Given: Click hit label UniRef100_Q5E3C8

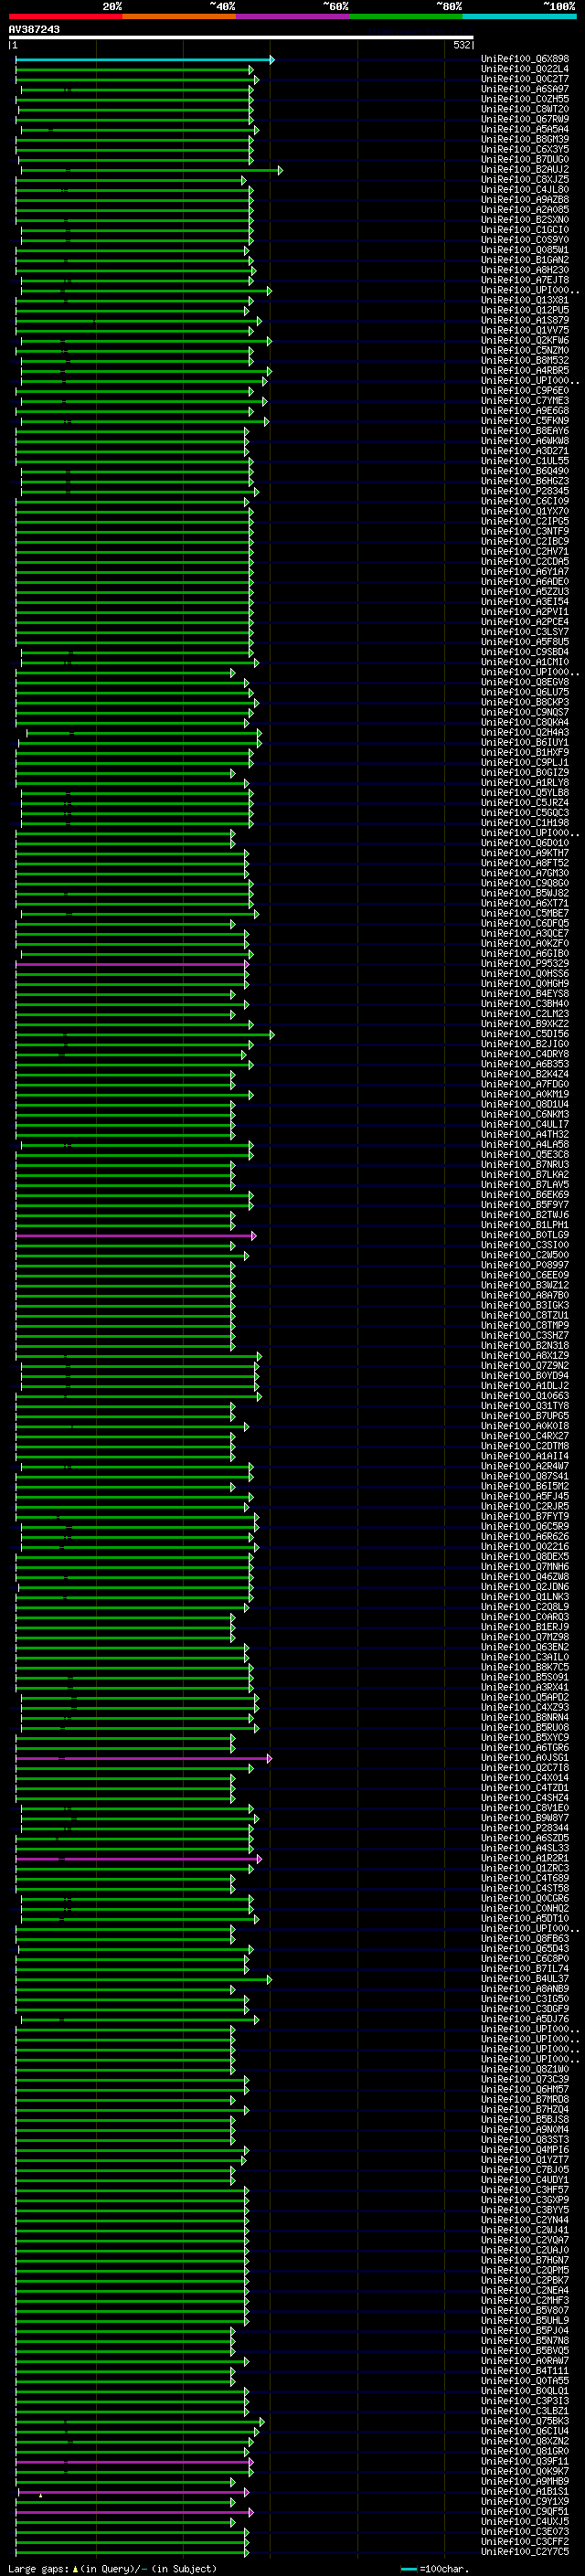Looking at the screenshot, I should (x=525, y=1154).
